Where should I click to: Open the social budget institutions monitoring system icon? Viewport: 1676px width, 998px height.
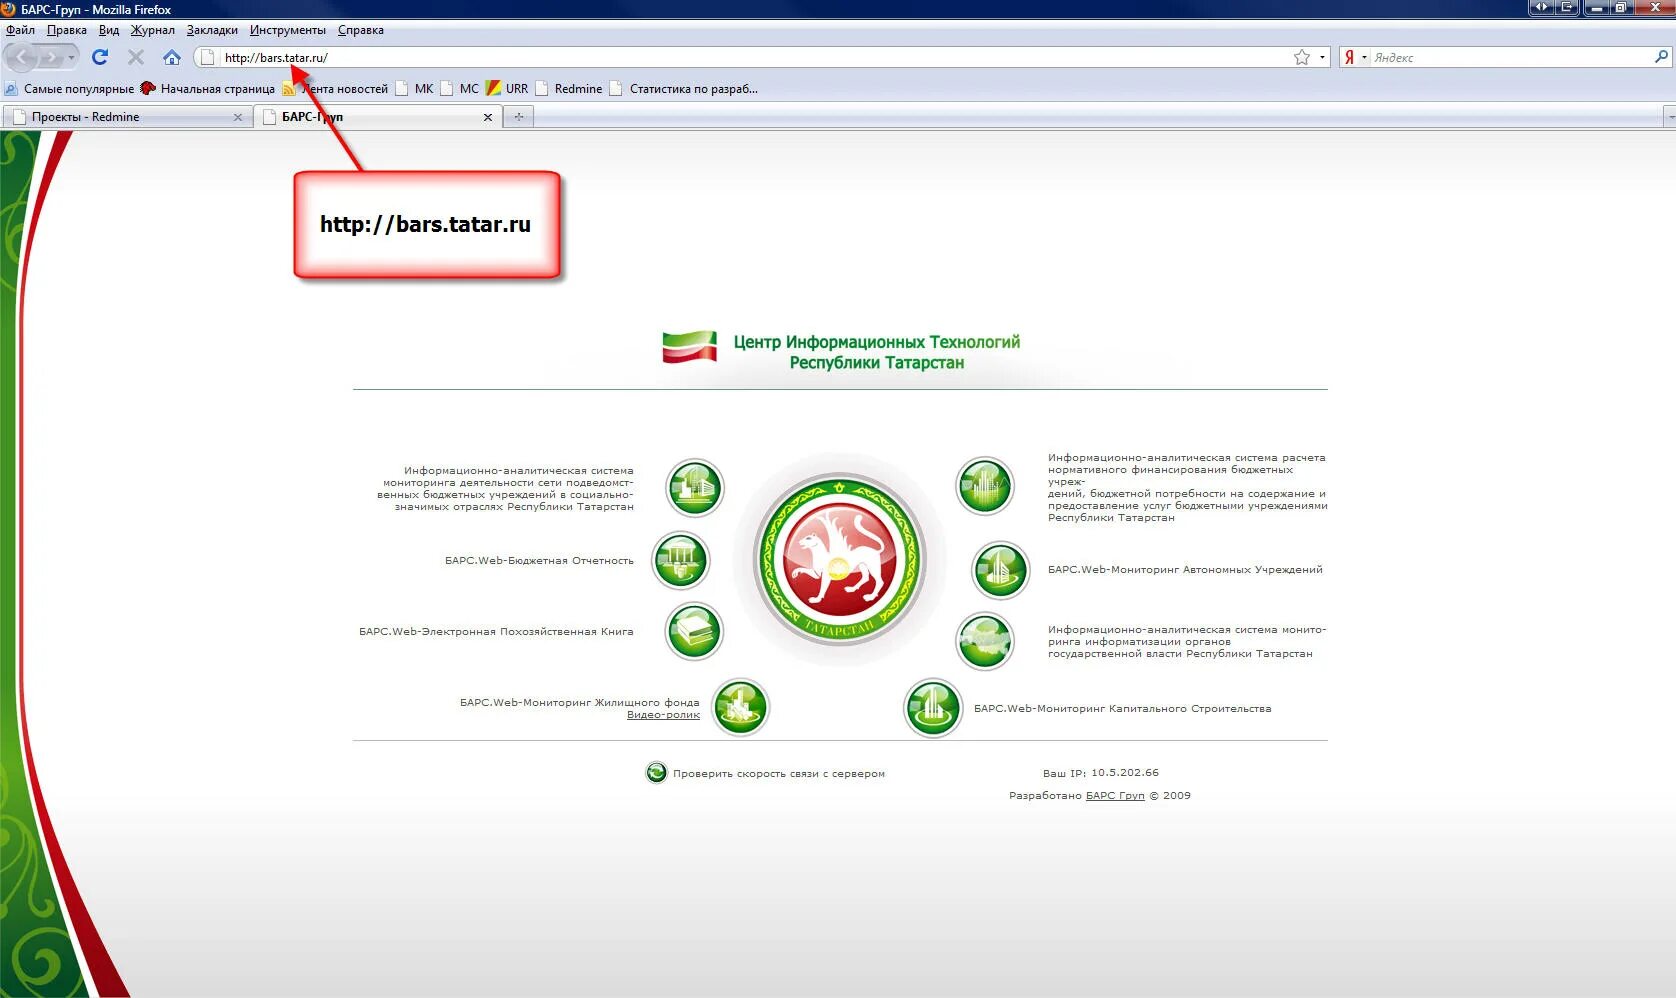(695, 488)
